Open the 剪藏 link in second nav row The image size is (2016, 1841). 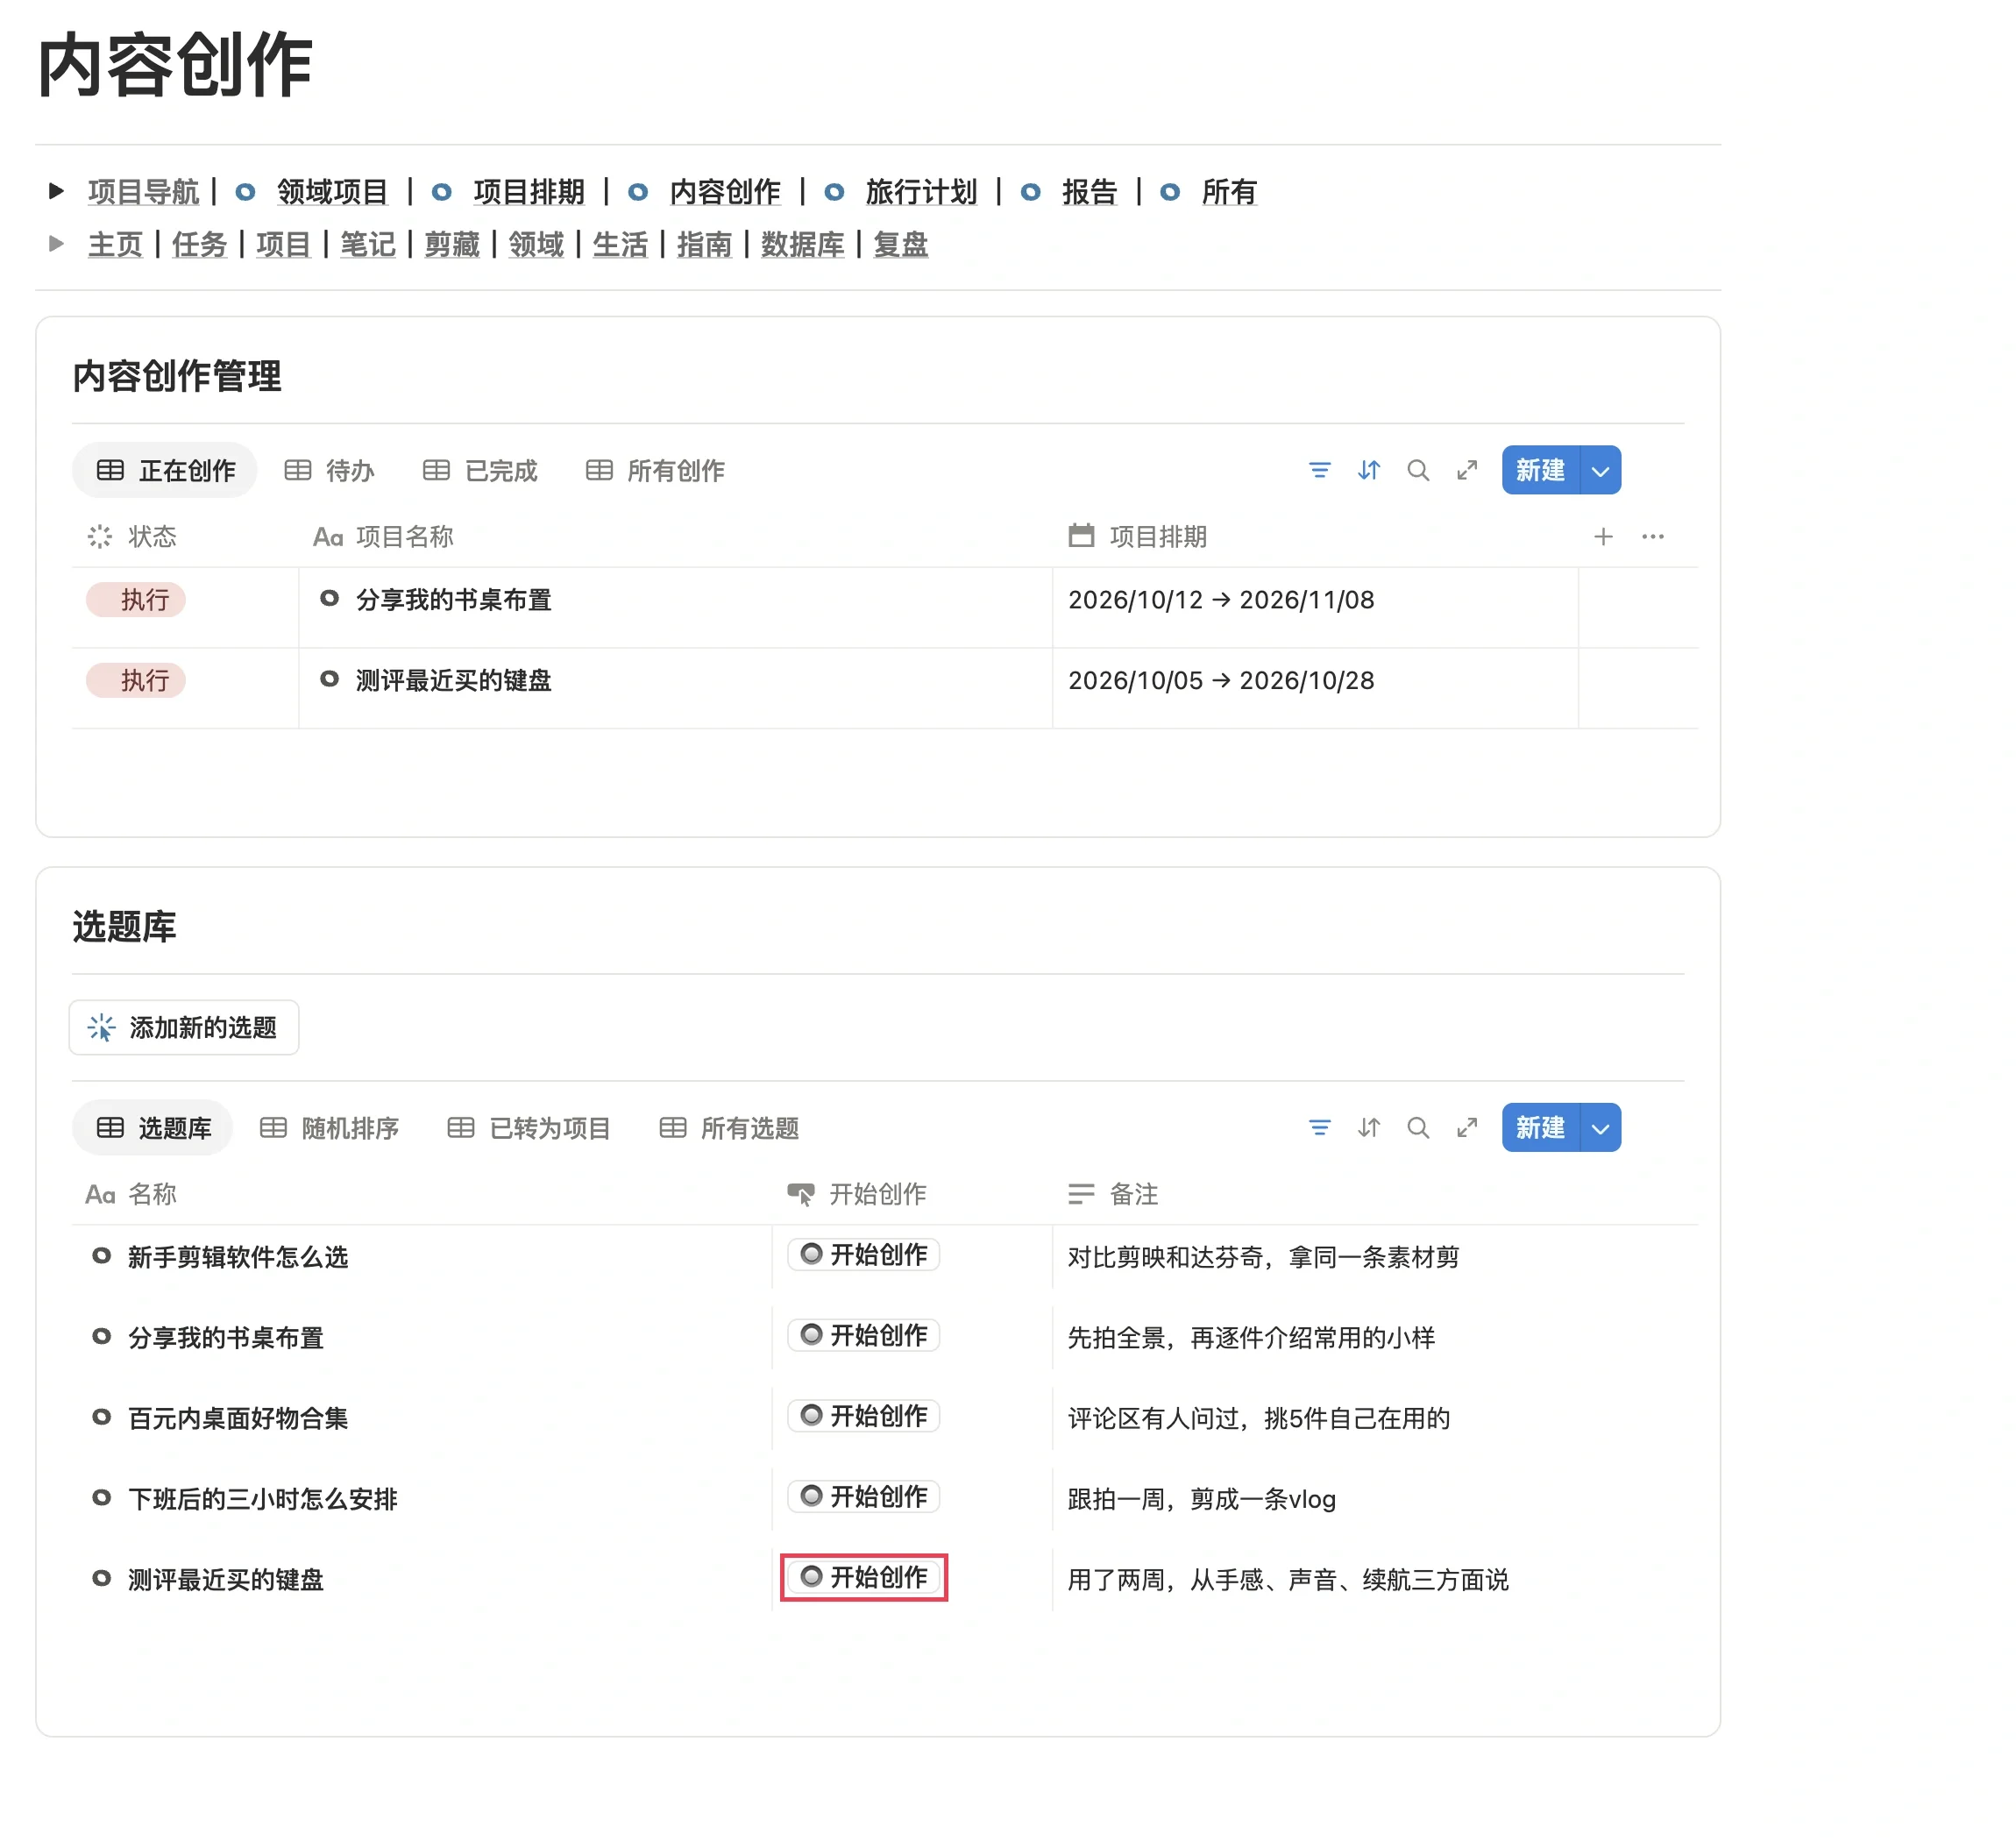coord(452,244)
